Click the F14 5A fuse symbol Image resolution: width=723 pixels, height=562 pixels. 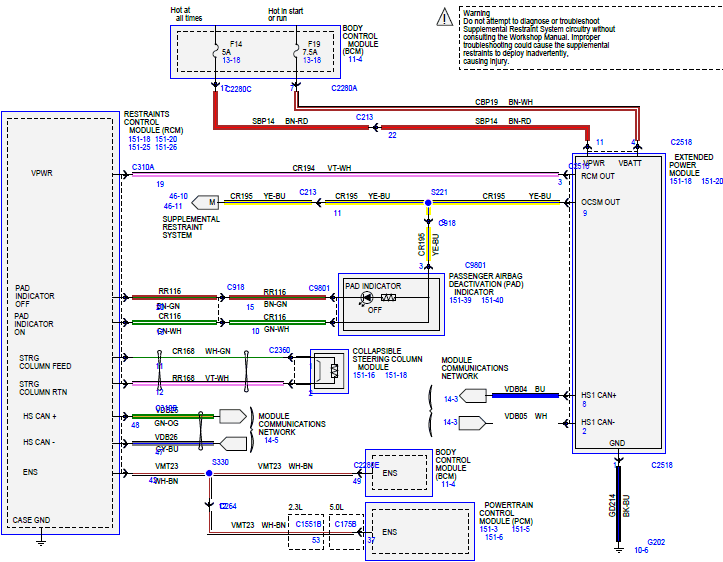click(x=215, y=52)
